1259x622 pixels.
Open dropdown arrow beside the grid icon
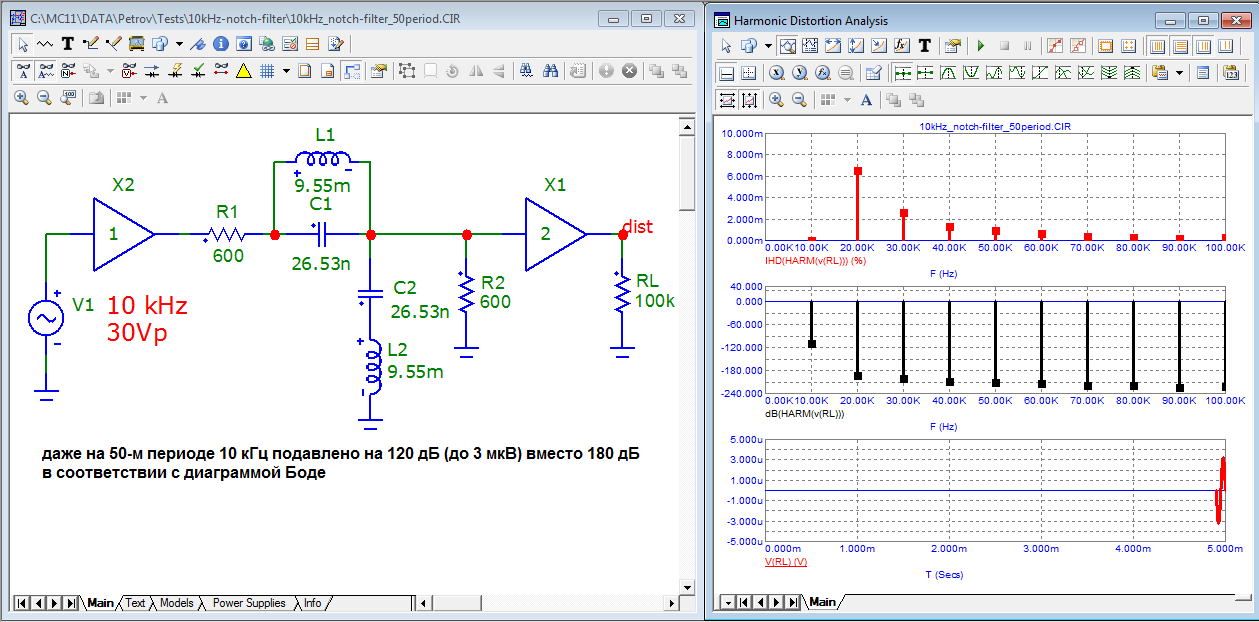286,71
